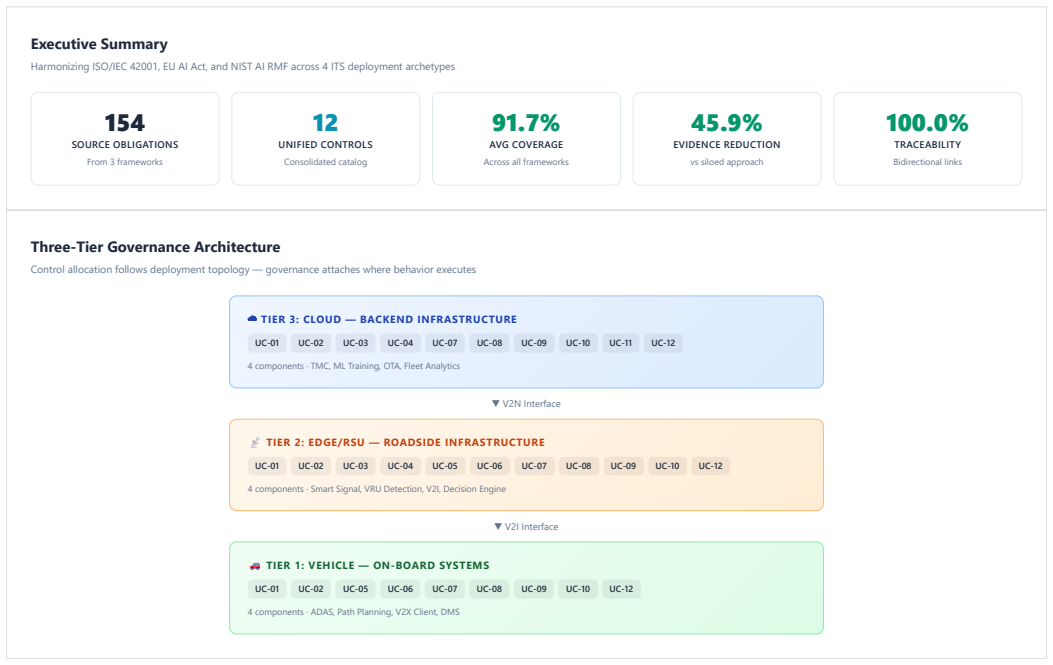
Task: Click the Tier 1: Vehicle heading
Action: [377, 566]
